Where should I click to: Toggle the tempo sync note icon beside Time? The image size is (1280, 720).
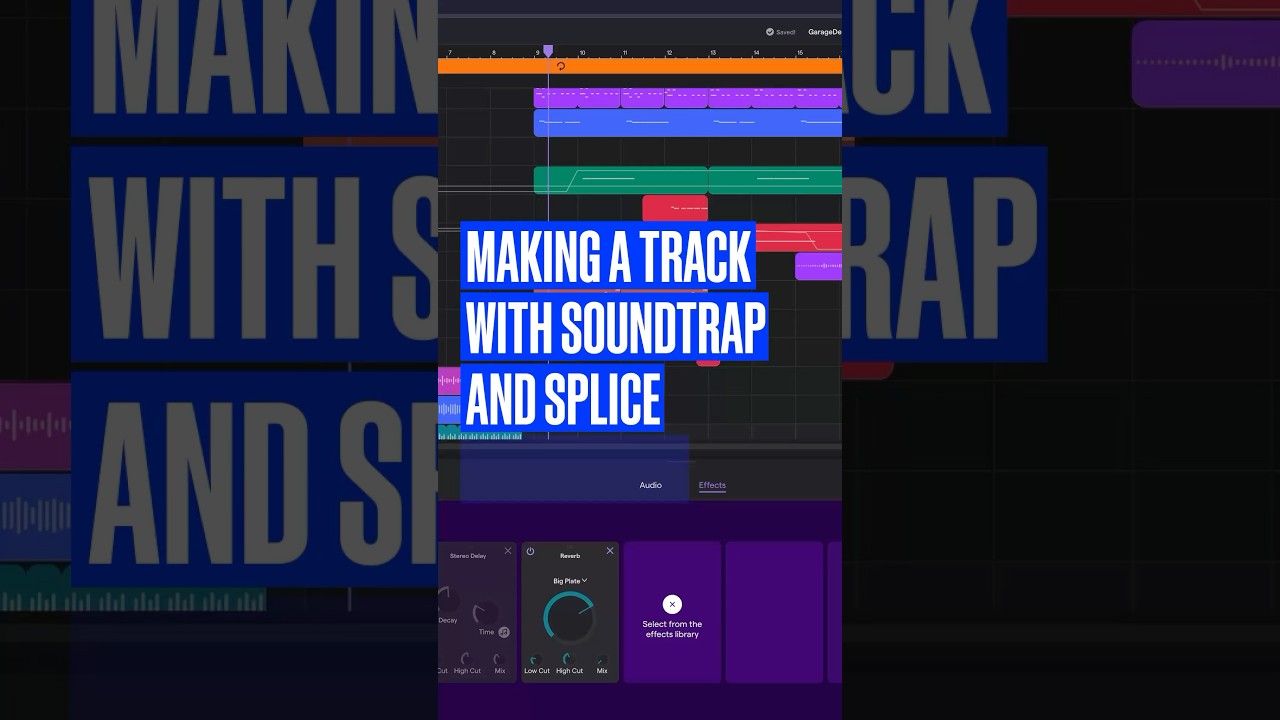(504, 632)
